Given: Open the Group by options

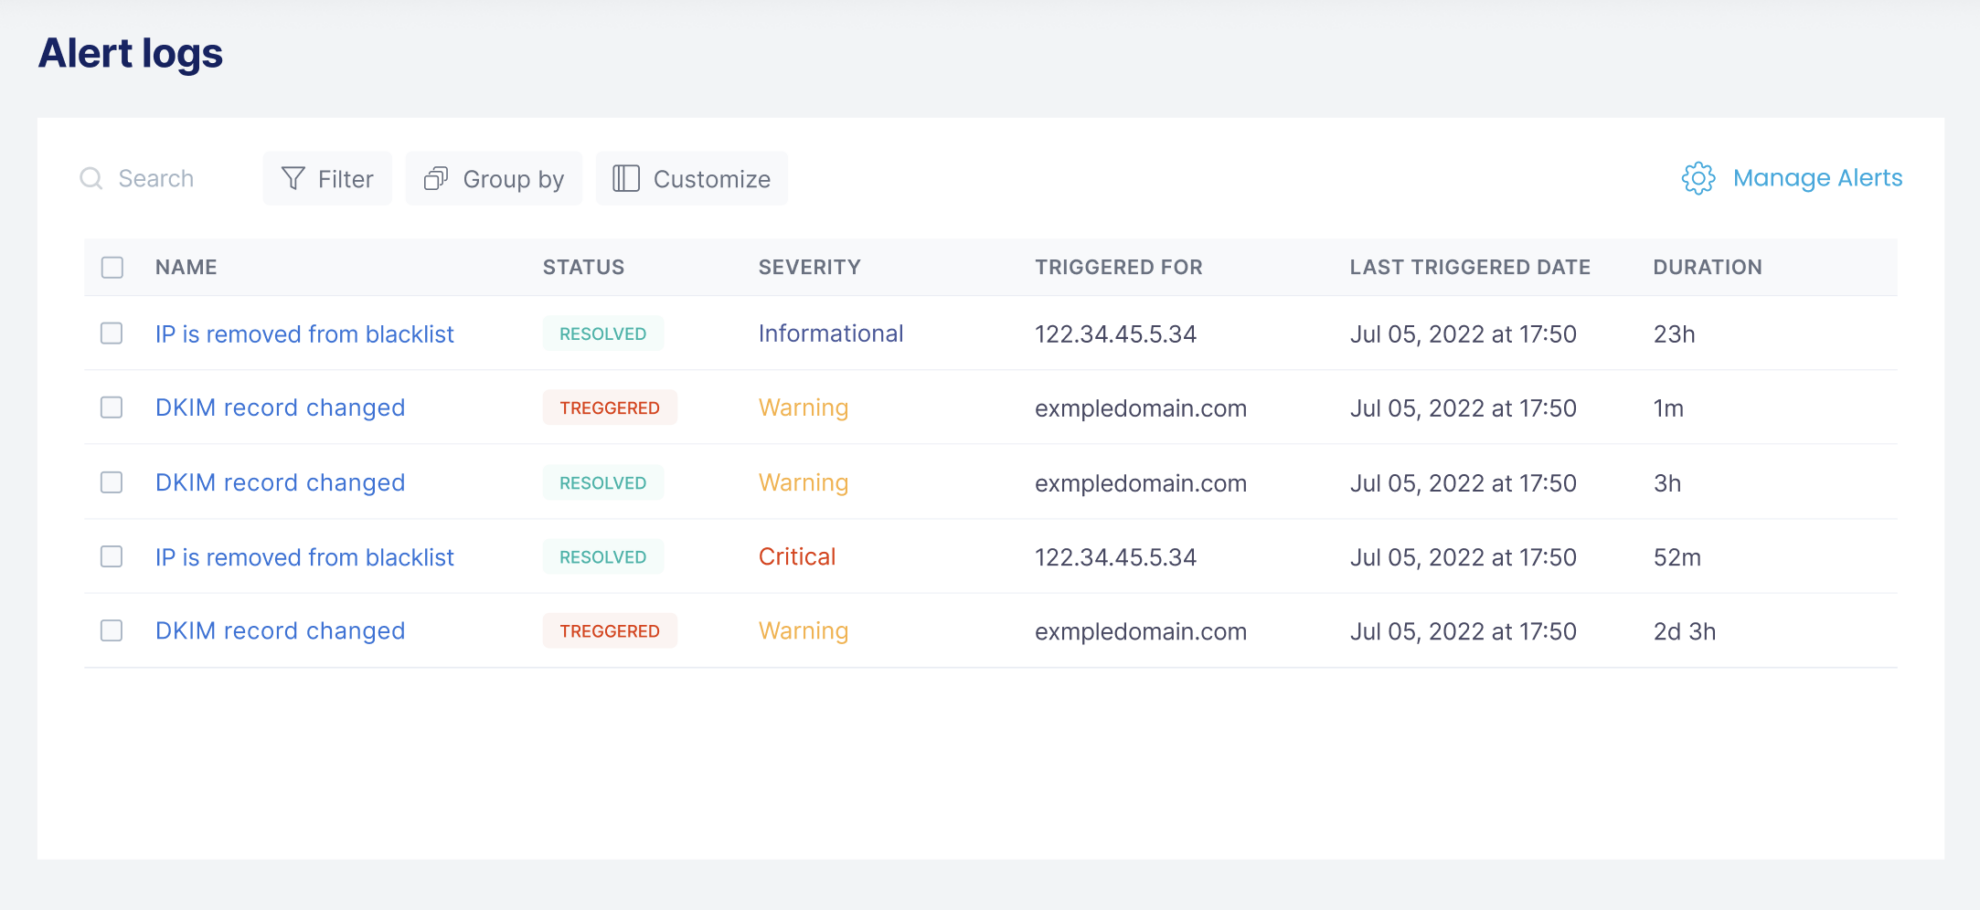Looking at the screenshot, I should click(x=494, y=178).
